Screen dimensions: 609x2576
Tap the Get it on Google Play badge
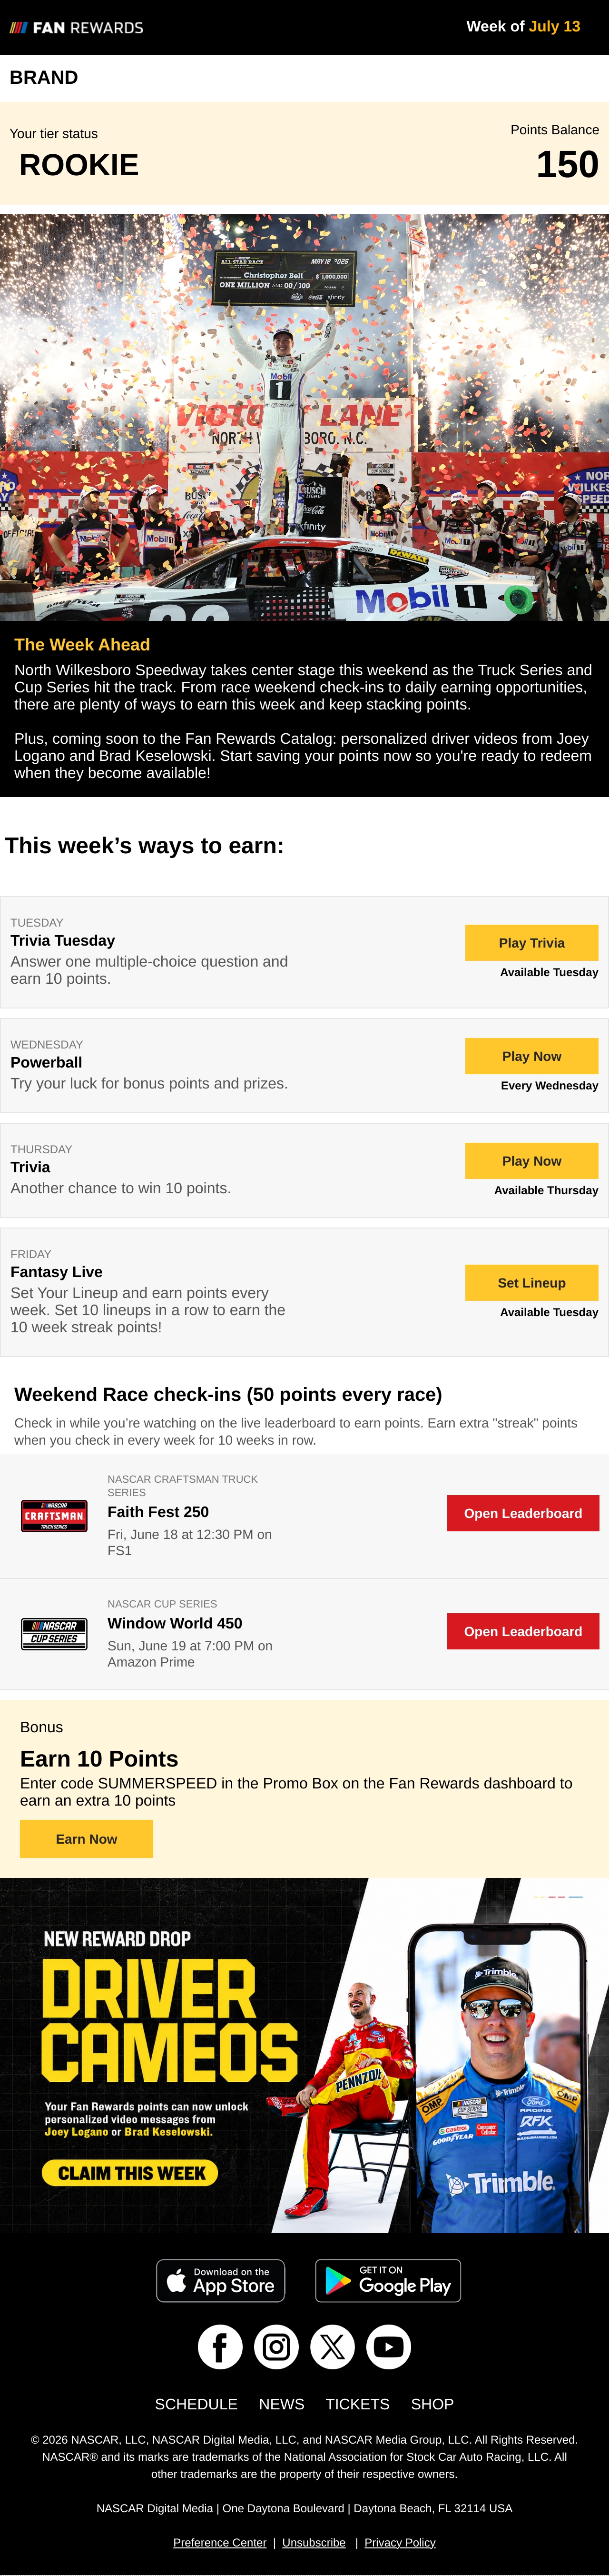click(x=388, y=2281)
